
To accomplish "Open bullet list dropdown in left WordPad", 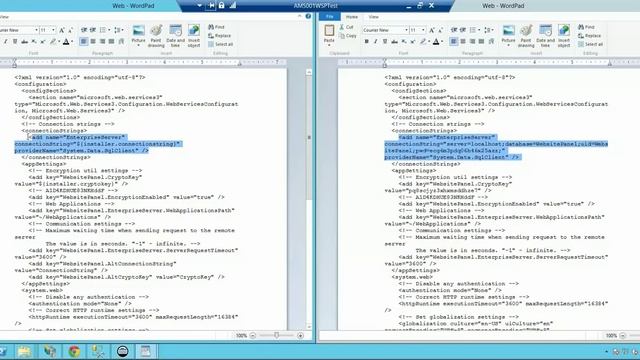I will pos(109,30).
